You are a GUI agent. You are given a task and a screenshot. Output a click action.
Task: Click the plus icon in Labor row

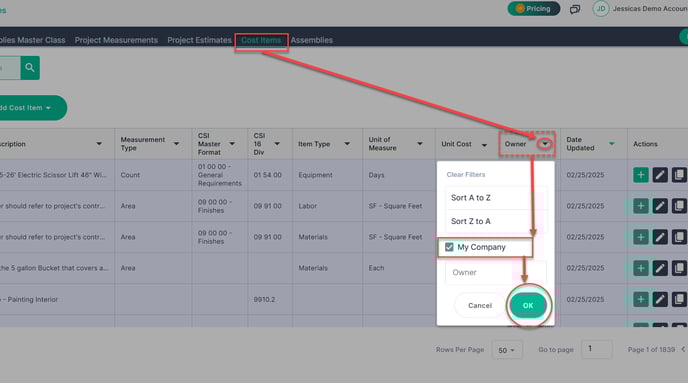tap(641, 206)
